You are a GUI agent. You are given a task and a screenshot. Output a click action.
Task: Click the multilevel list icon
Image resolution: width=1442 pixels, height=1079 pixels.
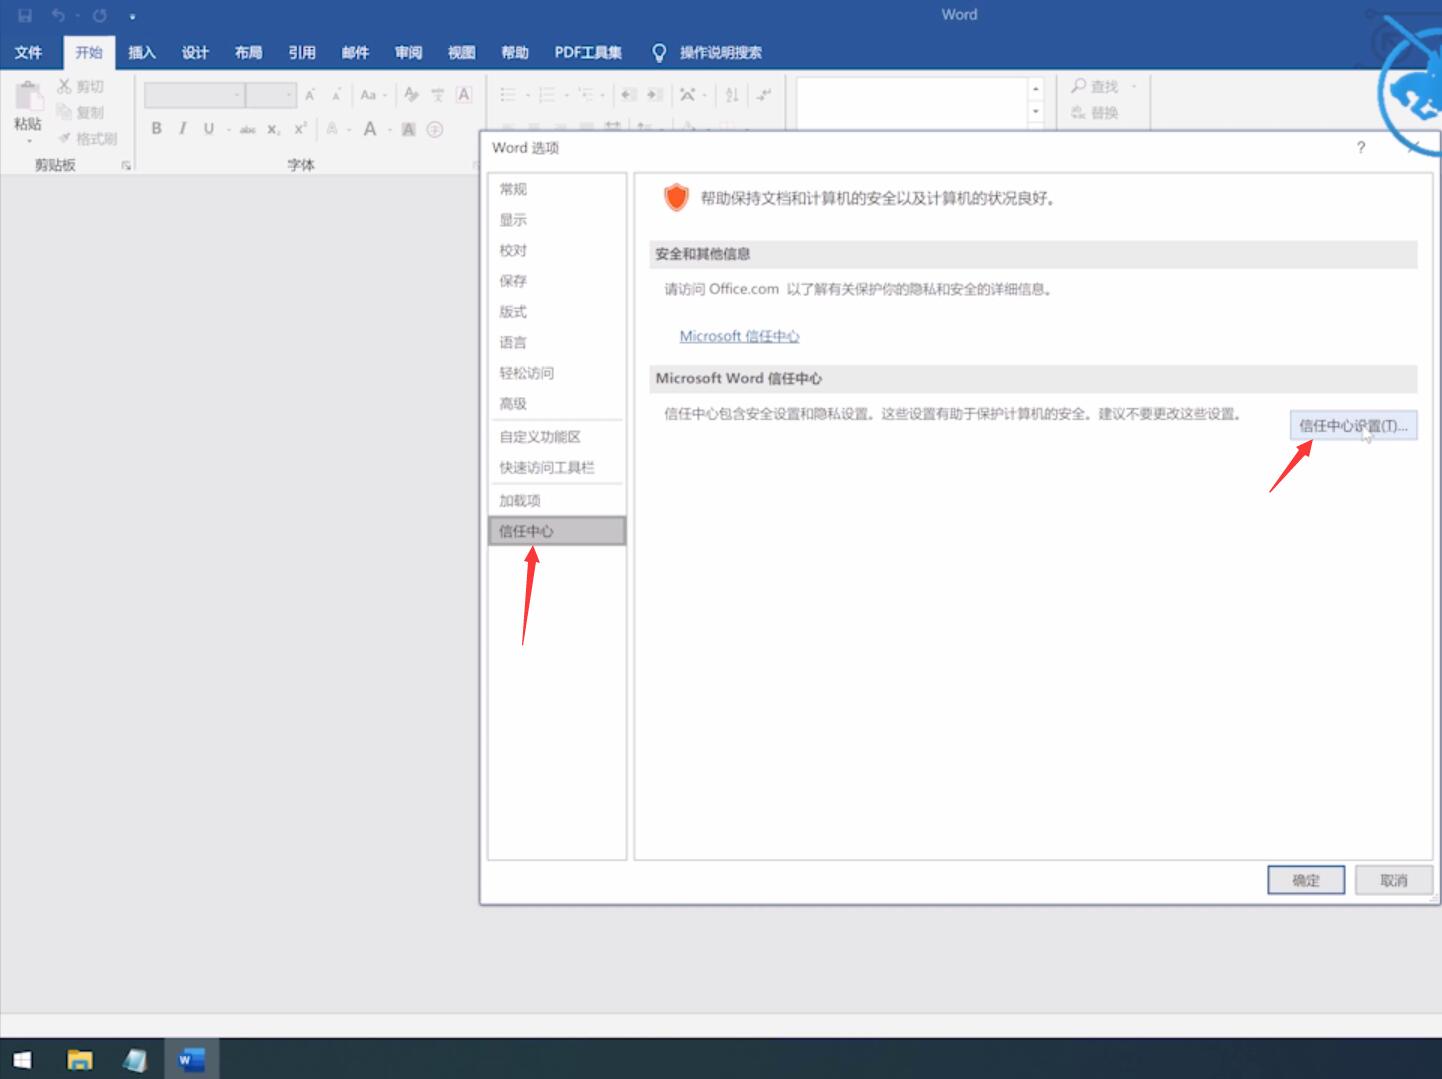pos(586,95)
